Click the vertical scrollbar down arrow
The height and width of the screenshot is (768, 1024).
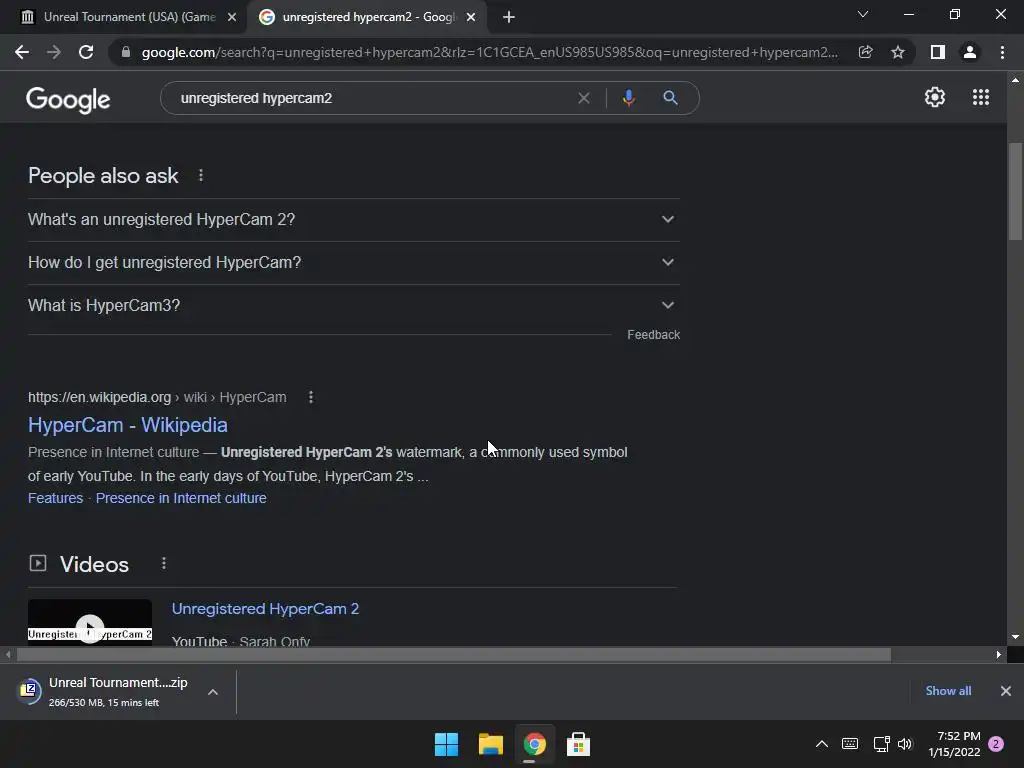pyautogui.click(x=1015, y=637)
